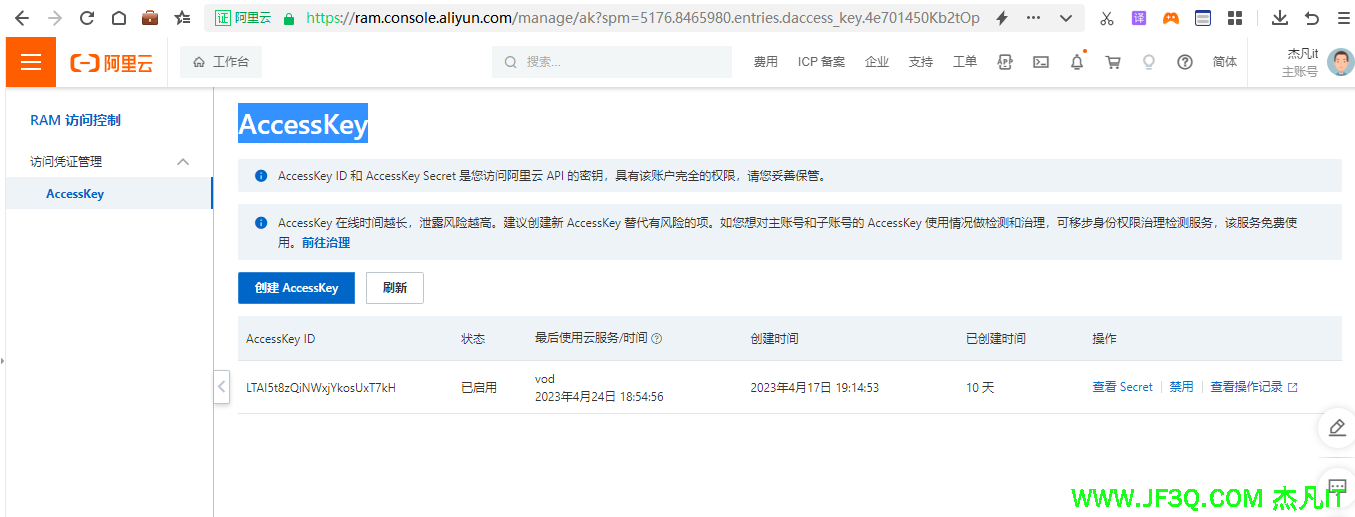Screen dimensions: 1355x517
Task: Click the 创建 AccessKey button
Action: (x=296, y=288)
